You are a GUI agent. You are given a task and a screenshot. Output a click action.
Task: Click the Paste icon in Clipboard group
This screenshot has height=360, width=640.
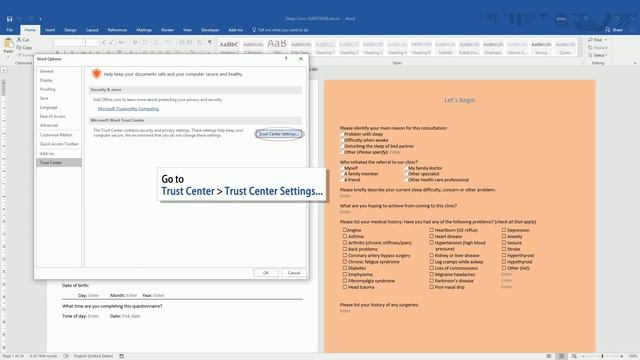pos(8,43)
